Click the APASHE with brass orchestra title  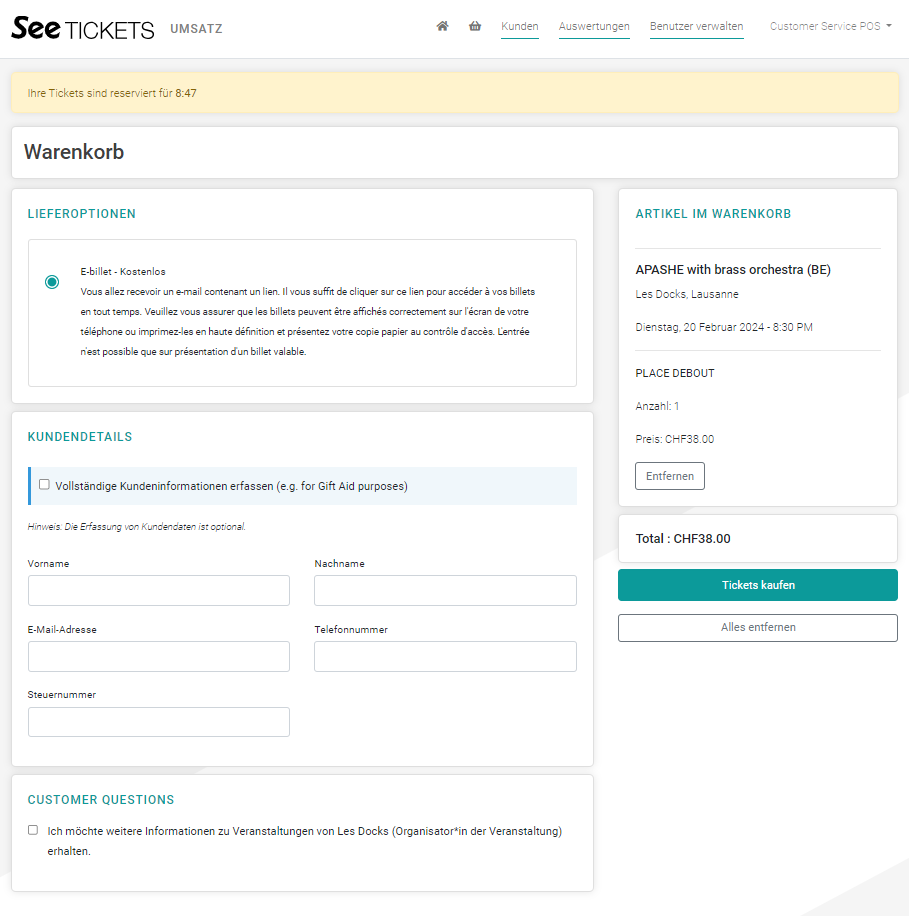point(733,270)
